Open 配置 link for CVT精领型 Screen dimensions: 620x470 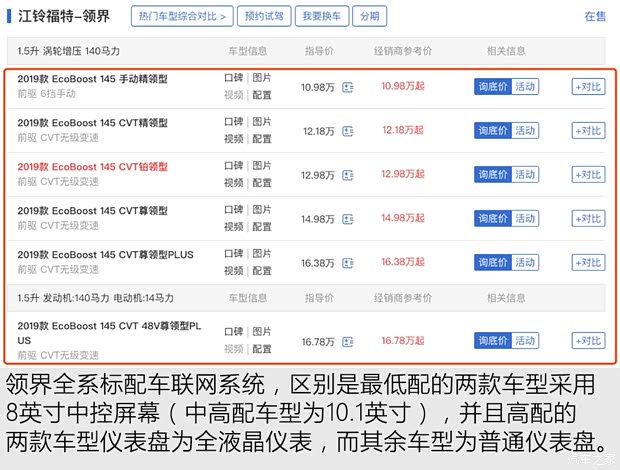261,139
